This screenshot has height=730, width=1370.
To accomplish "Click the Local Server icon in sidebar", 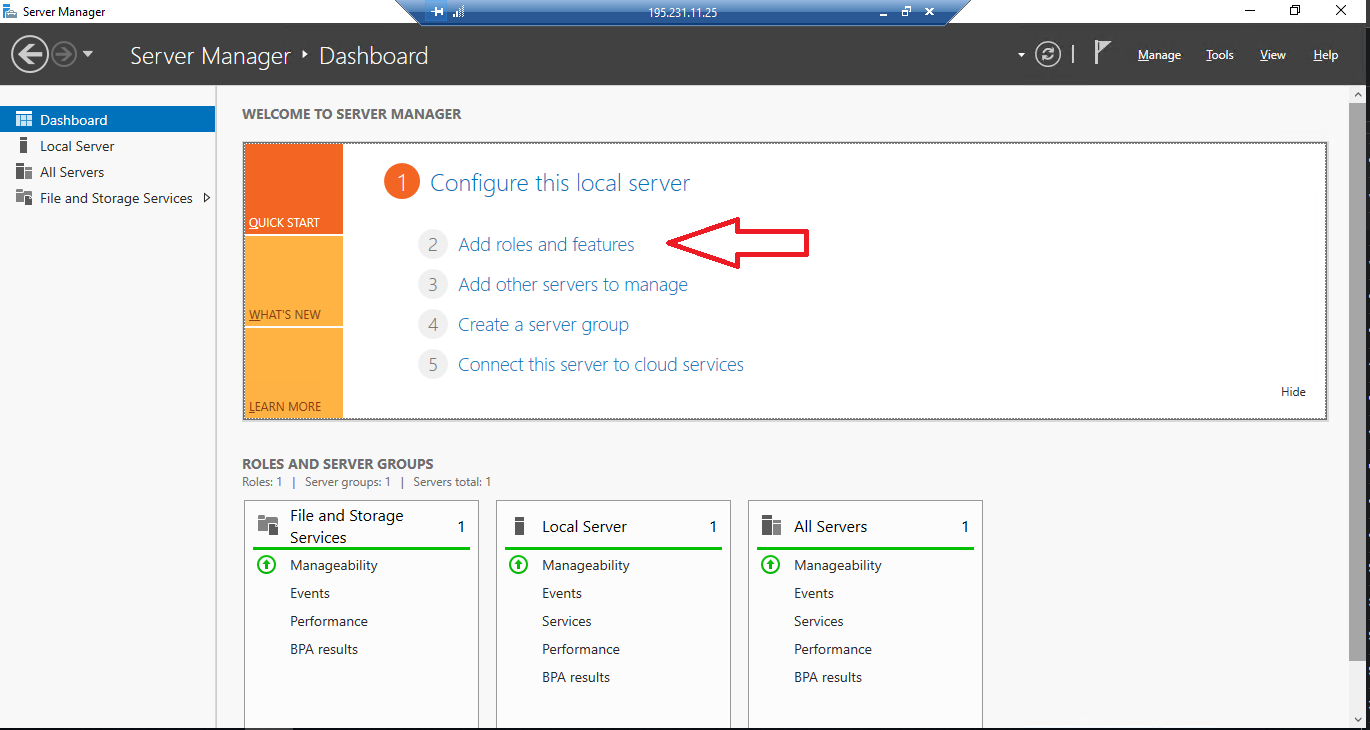I will 24,146.
